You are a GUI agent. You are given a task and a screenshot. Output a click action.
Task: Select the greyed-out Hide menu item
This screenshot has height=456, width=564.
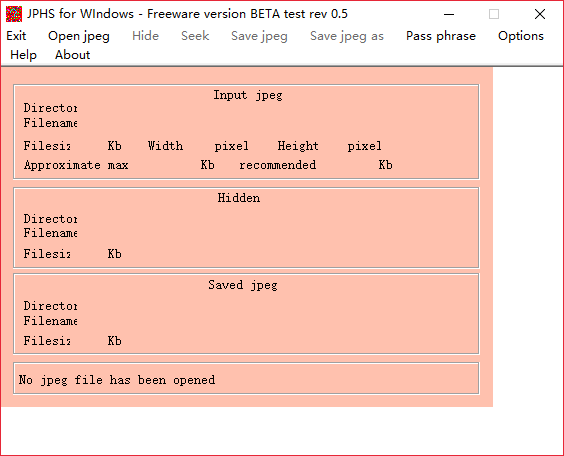(x=145, y=36)
